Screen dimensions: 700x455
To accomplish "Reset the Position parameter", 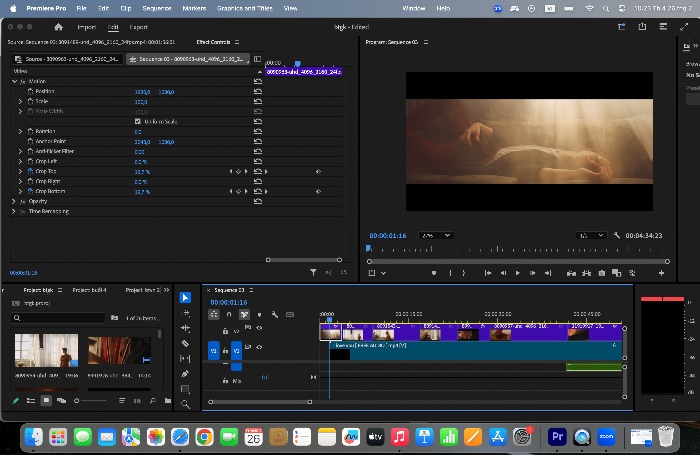I will [x=258, y=92].
